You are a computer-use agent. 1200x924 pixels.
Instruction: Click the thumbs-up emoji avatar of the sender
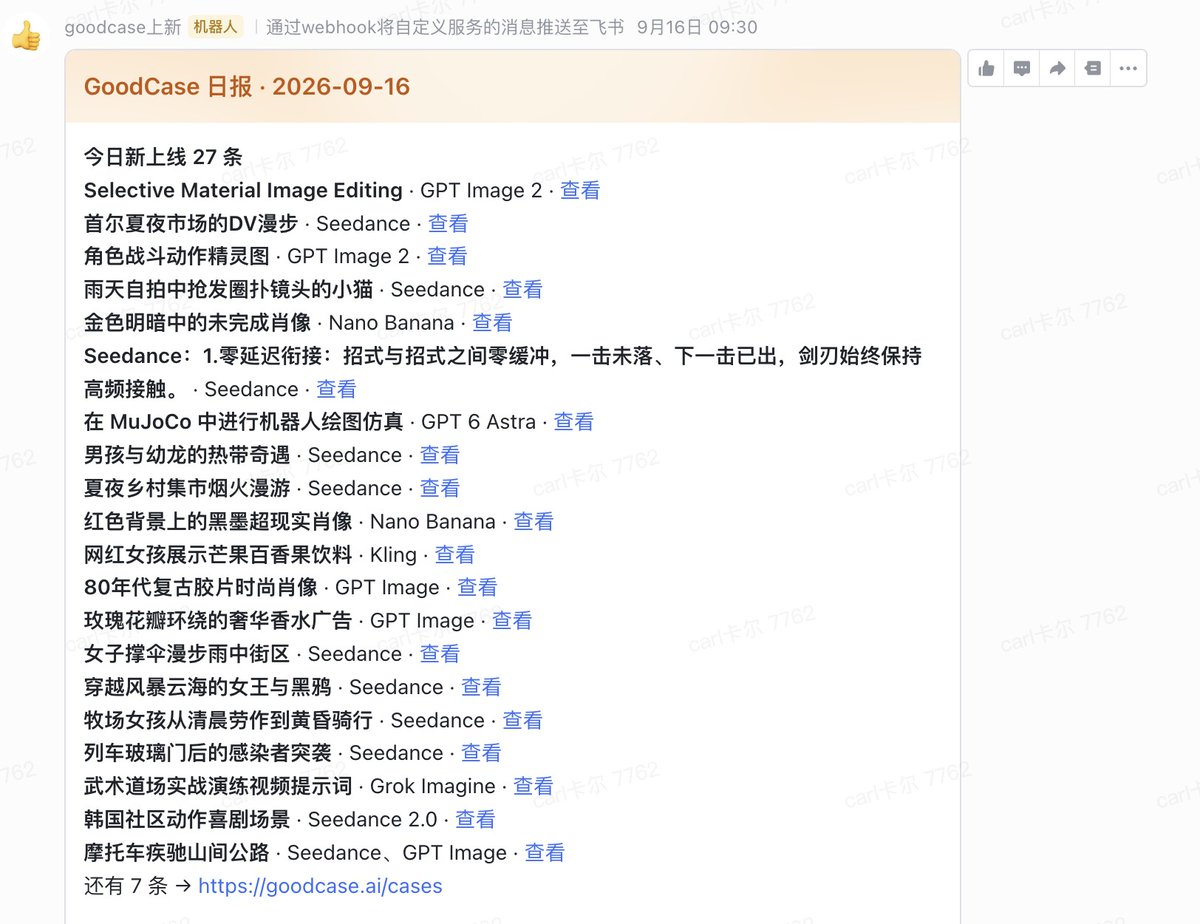(26, 36)
